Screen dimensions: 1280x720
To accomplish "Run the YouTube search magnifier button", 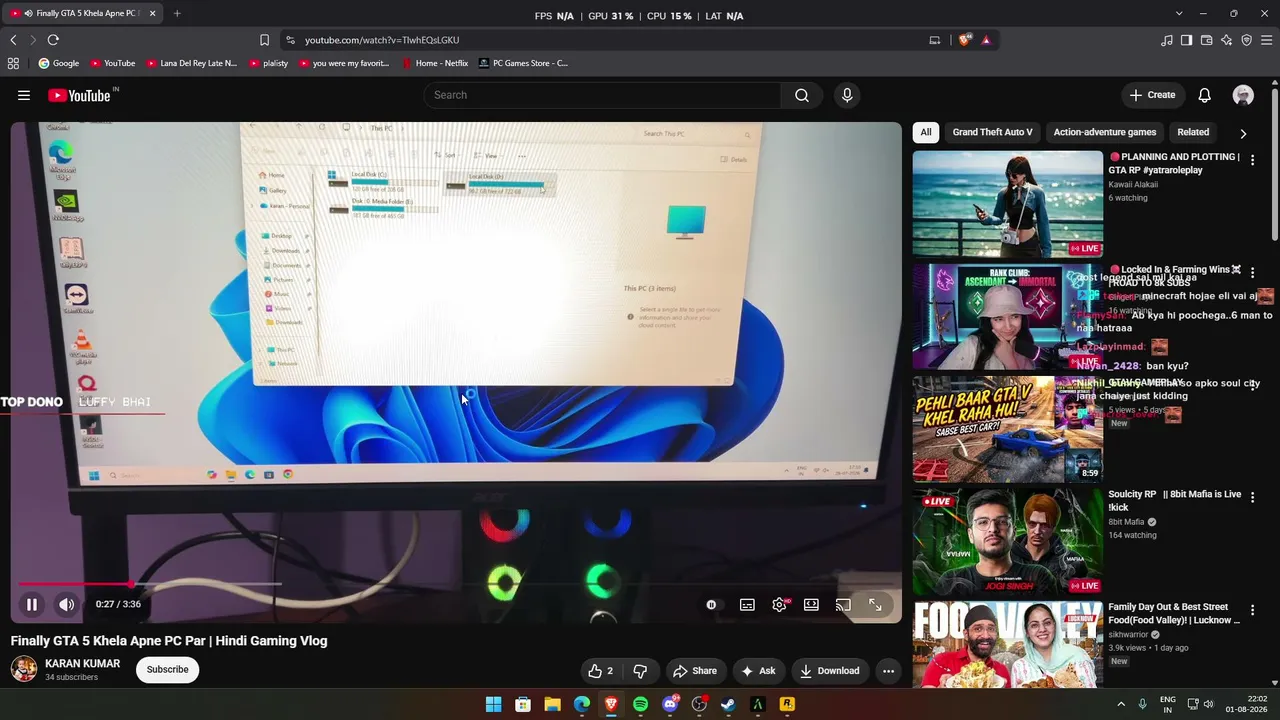I will (802, 95).
